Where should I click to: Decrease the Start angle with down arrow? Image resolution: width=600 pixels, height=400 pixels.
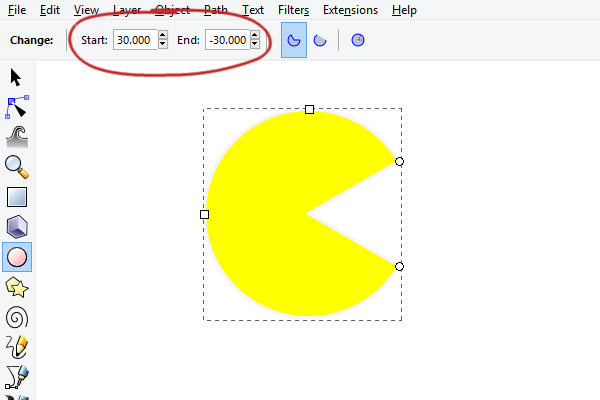(x=163, y=44)
